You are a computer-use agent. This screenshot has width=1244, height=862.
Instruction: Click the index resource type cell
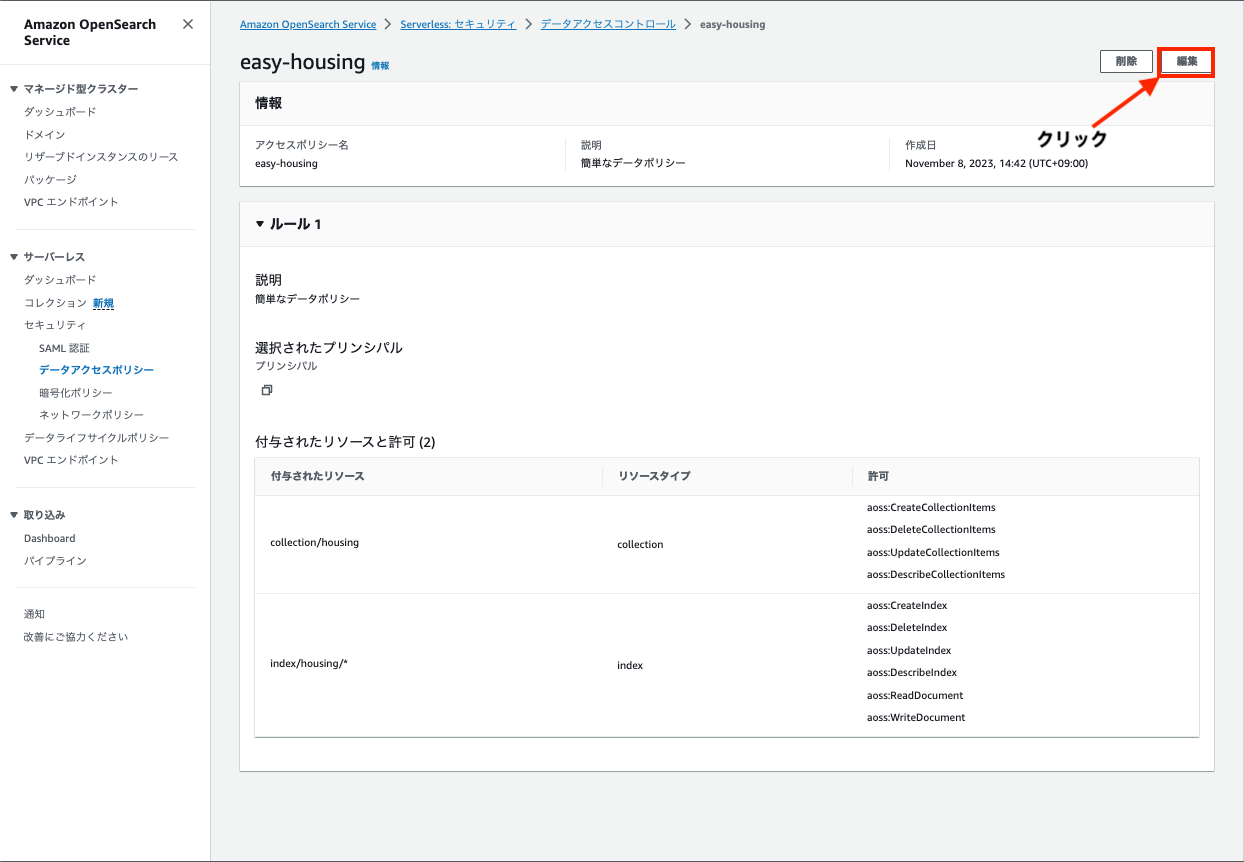[x=630, y=665]
